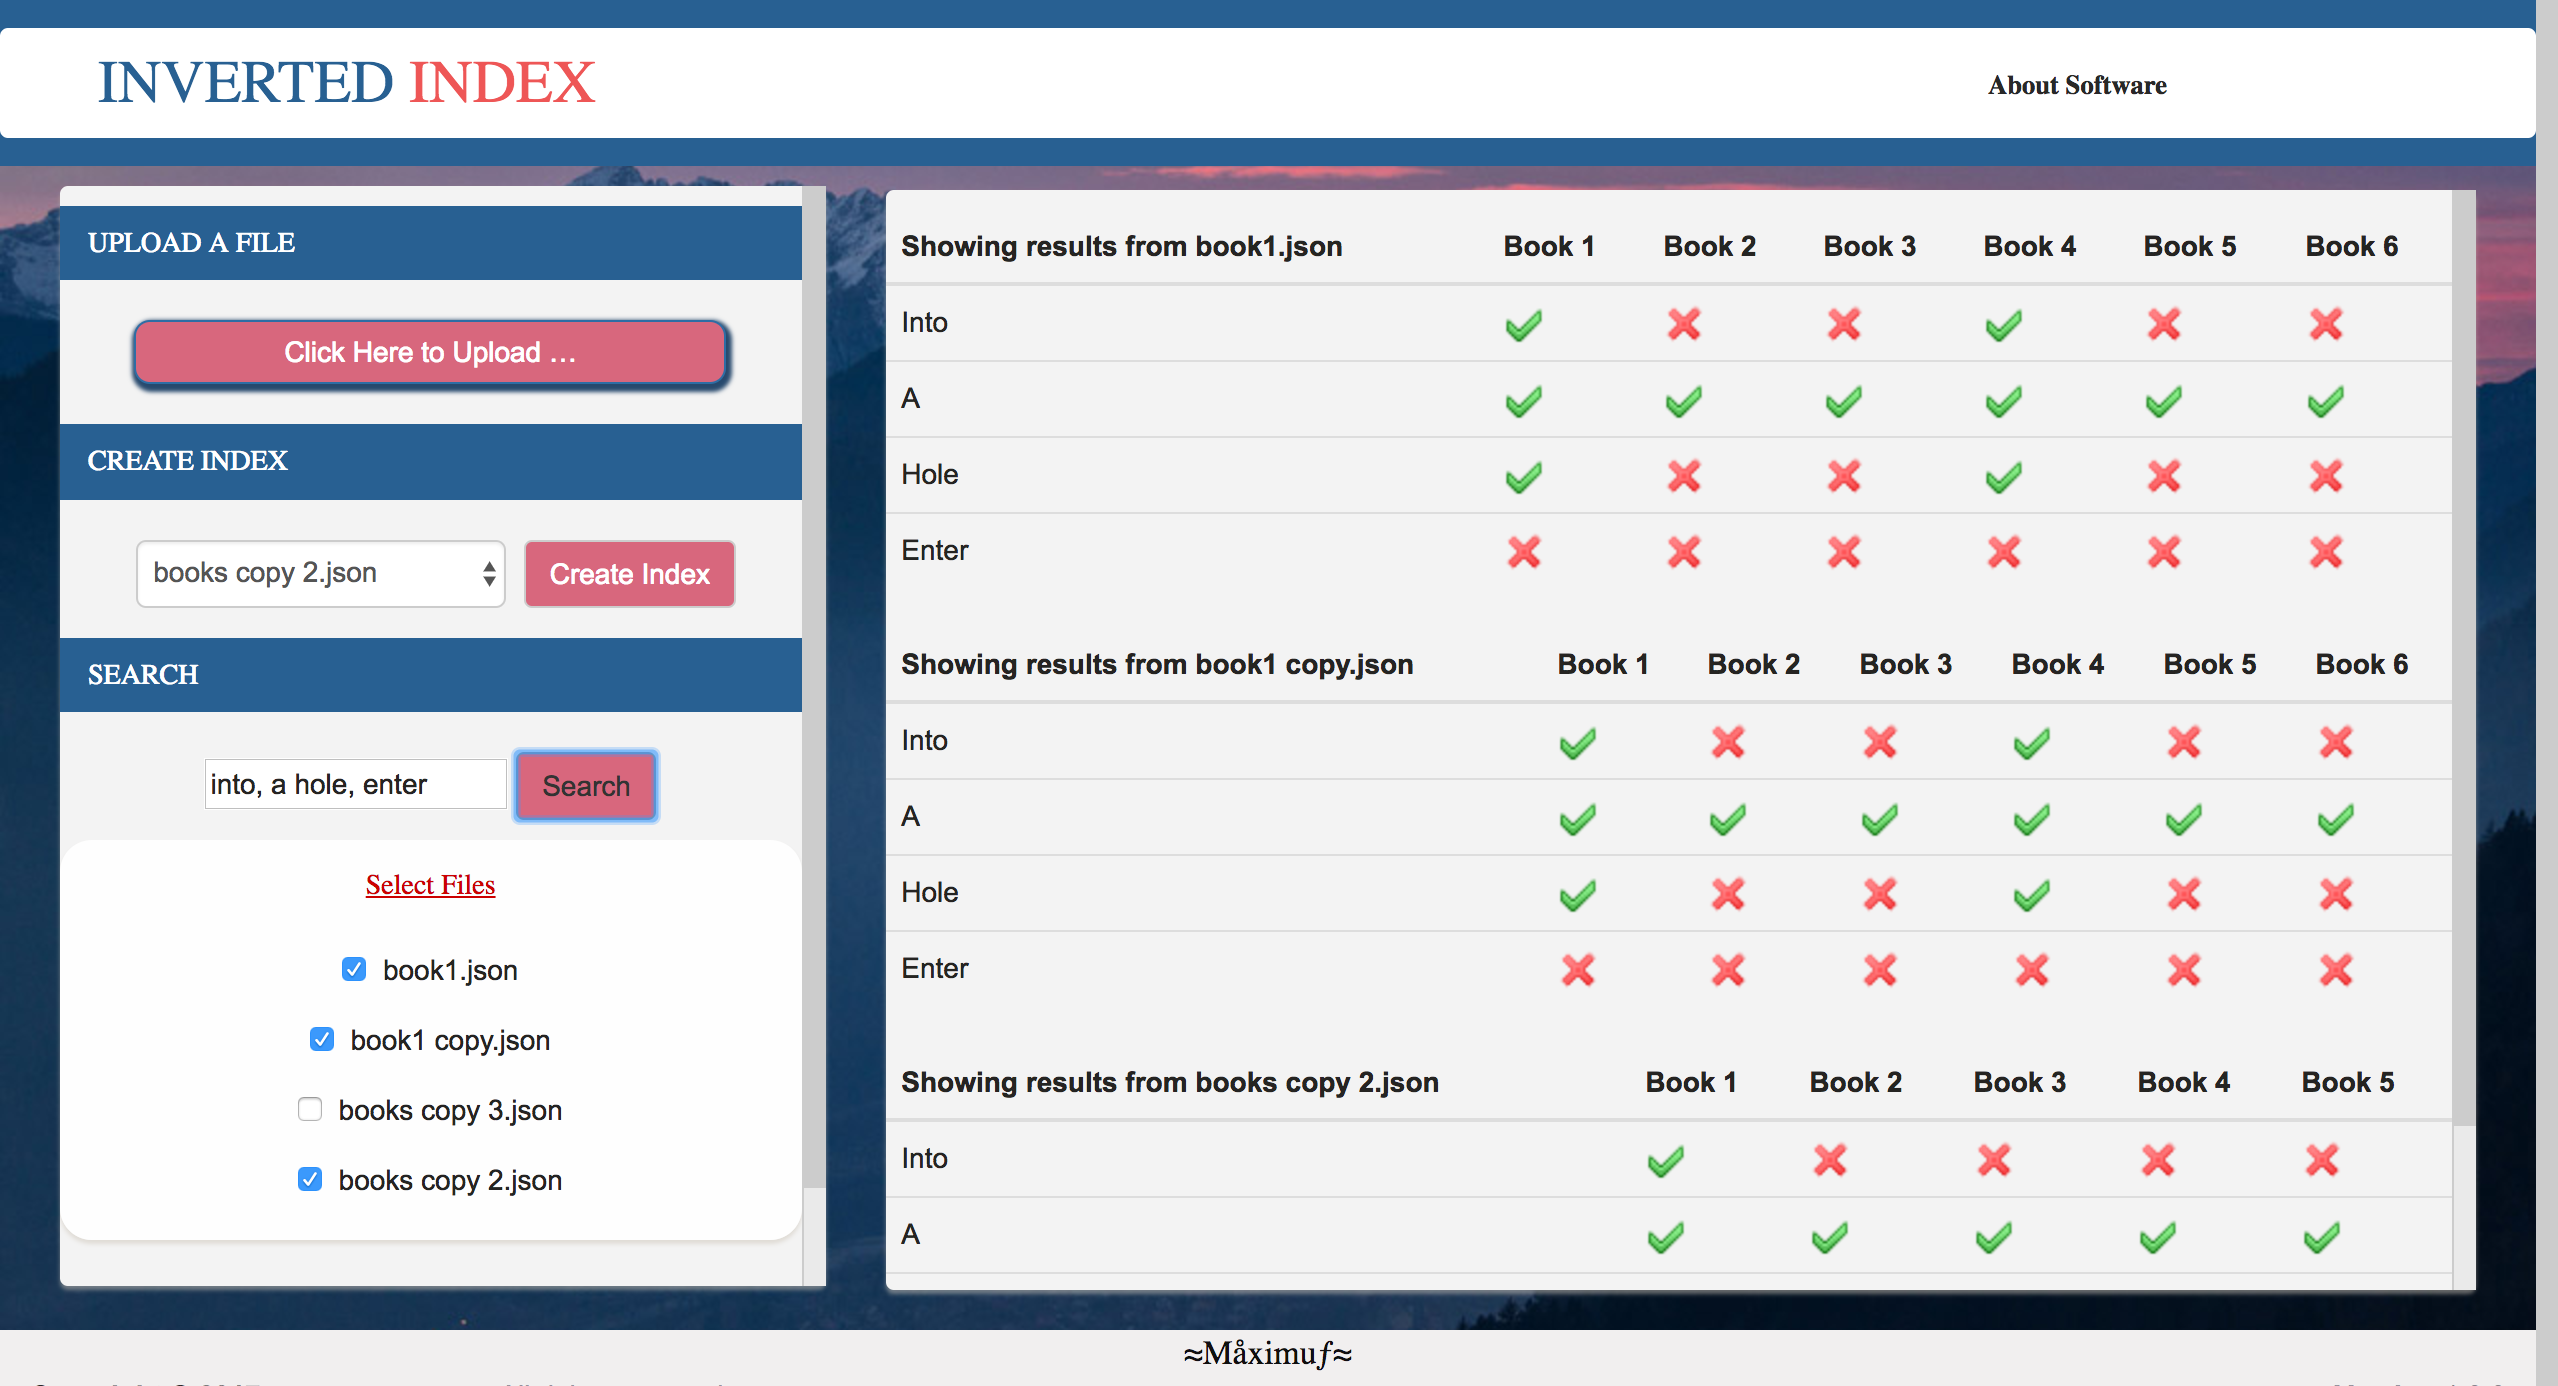Click the INVERTED INDEX logo title
Image resolution: width=2558 pixels, height=1386 pixels.
click(346, 82)
